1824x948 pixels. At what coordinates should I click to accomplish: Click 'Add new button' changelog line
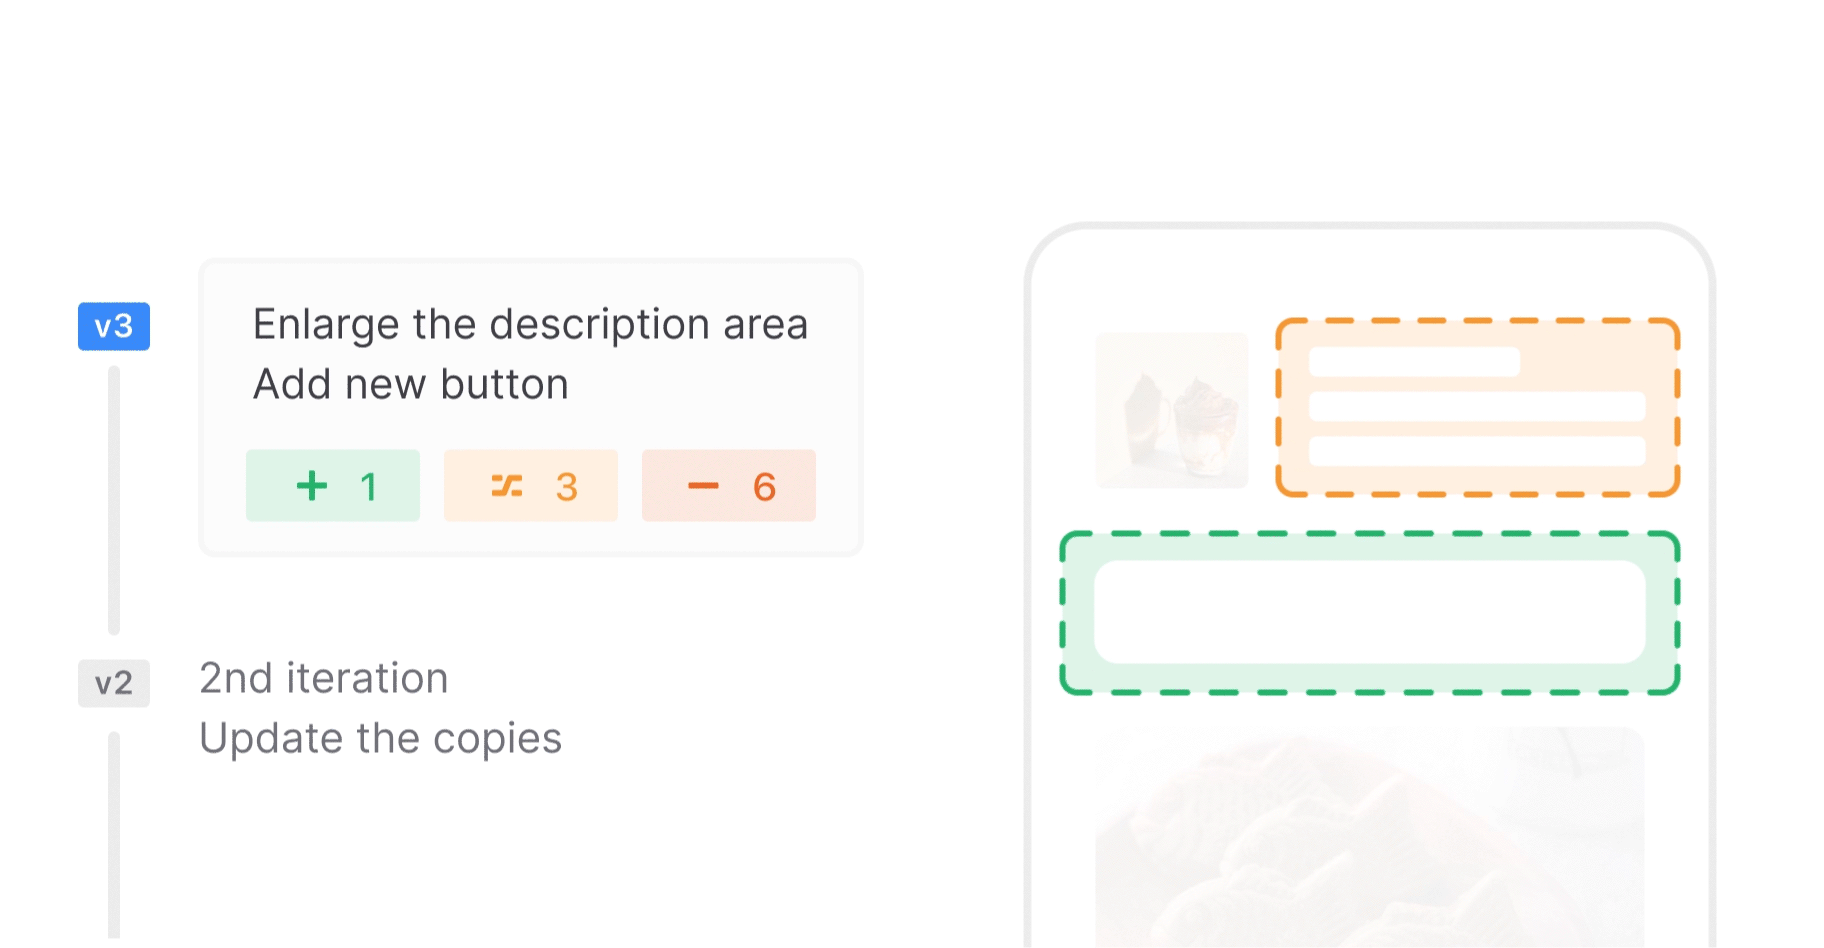[x=411, y=385]
